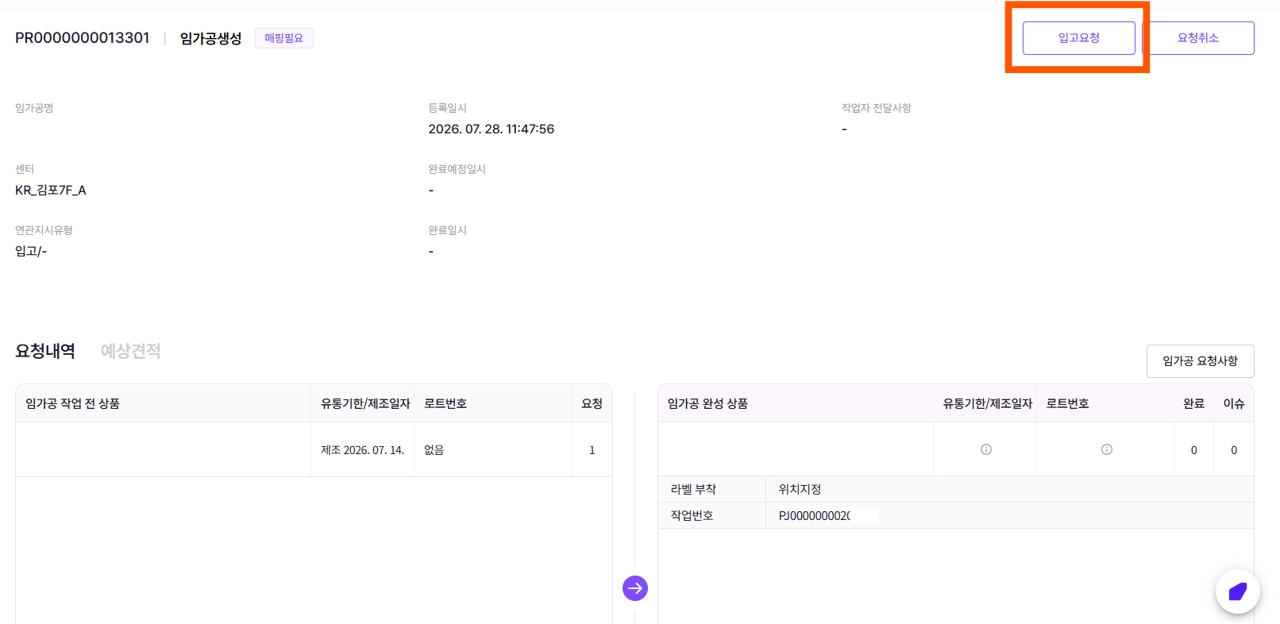Image resolution: width=1280 pixels, height=624 pixels.
Task: Click center value KR_김포7F_A
Action: (51, 190)
